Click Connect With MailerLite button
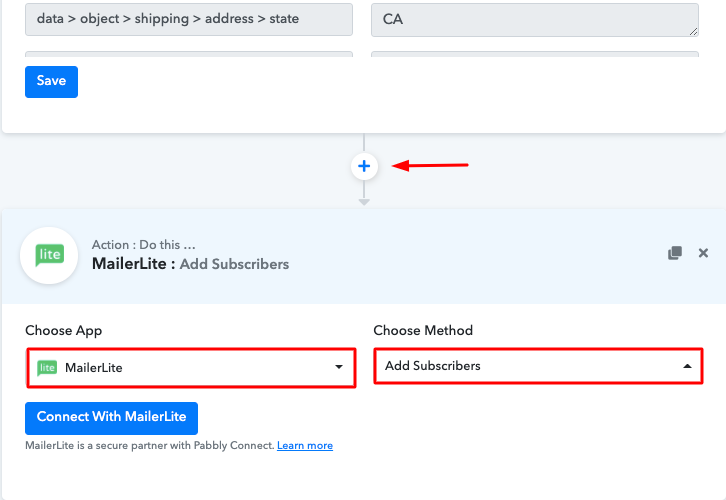Screen dimensions: 726x500 pyautogui.click(x=111, y=418)
